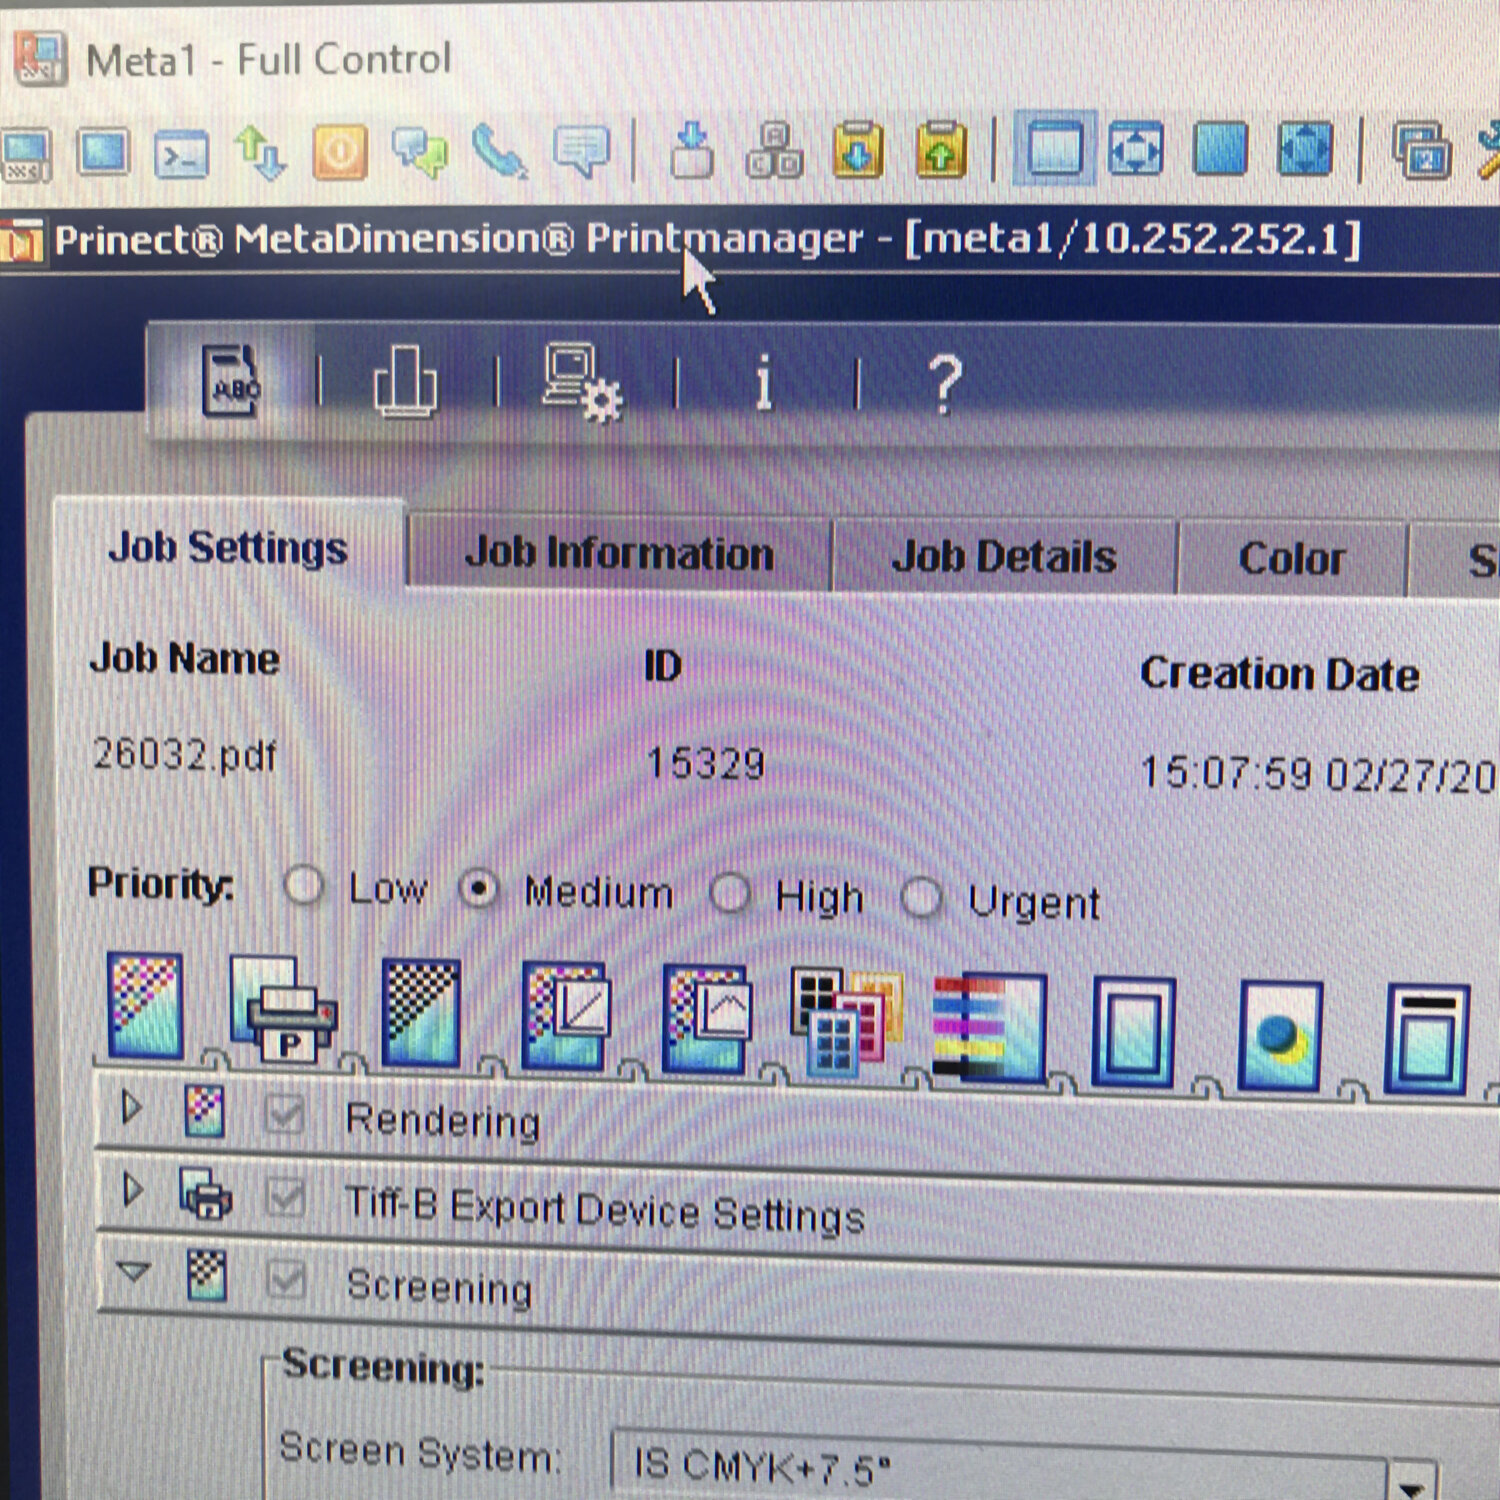Click the multi-monitor windows icon
The image size is (1500, 1500).
[1421, 150]
